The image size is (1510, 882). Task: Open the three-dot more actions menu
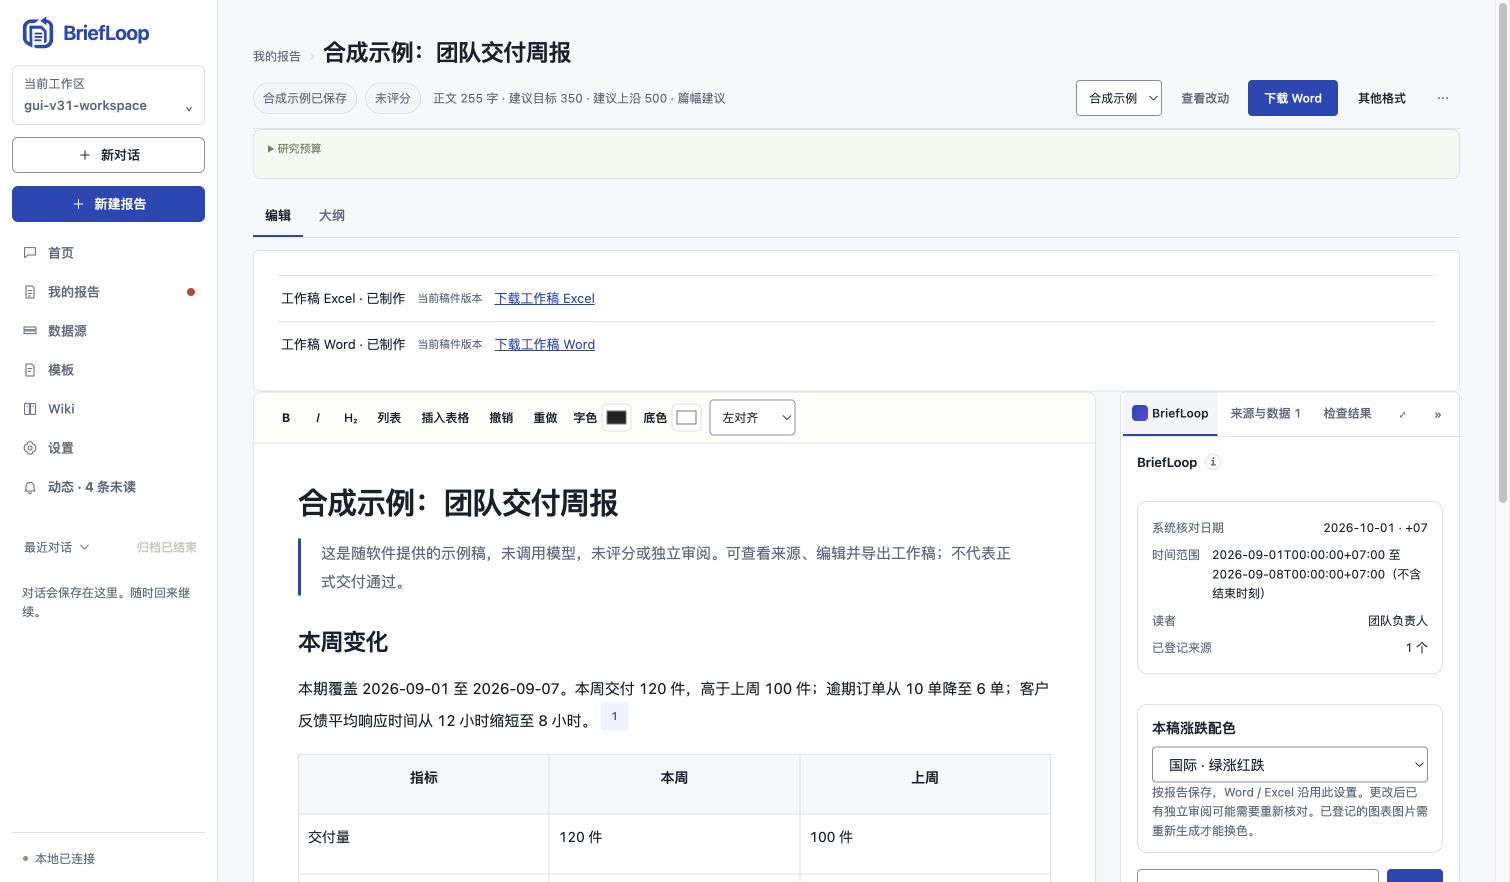coord(1442,98)
